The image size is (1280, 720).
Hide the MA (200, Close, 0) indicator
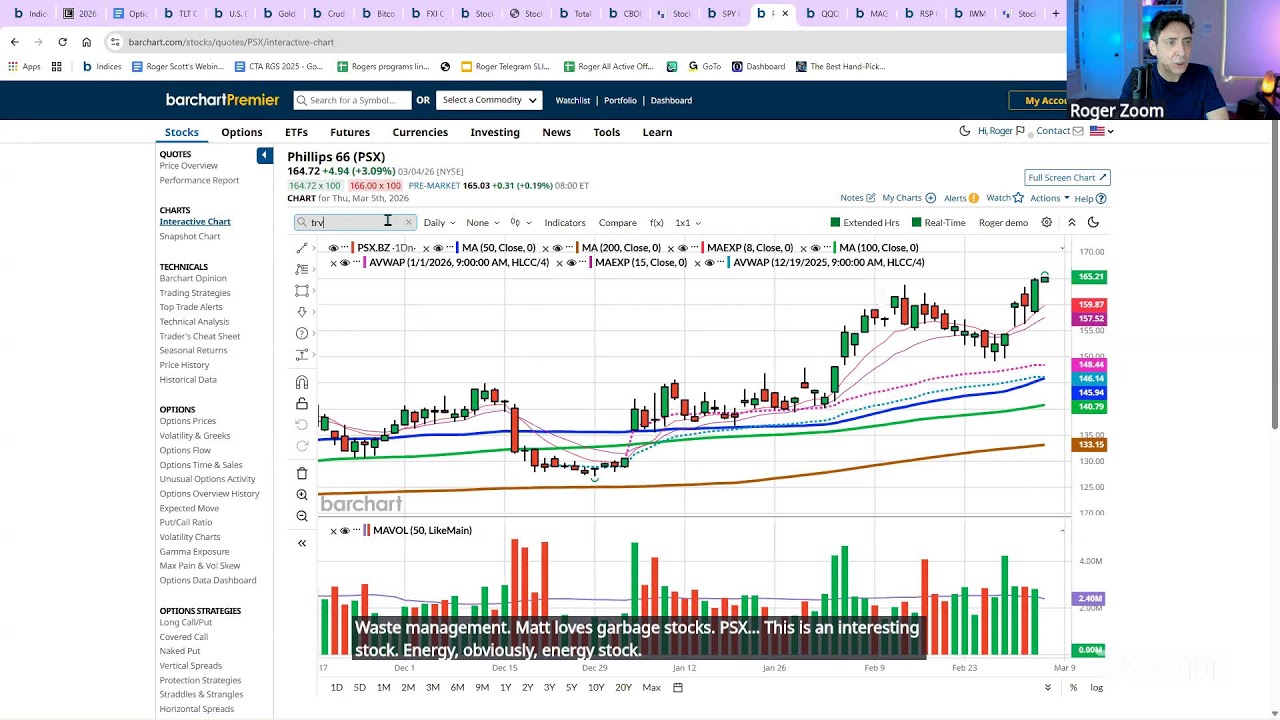coord(558,248)
